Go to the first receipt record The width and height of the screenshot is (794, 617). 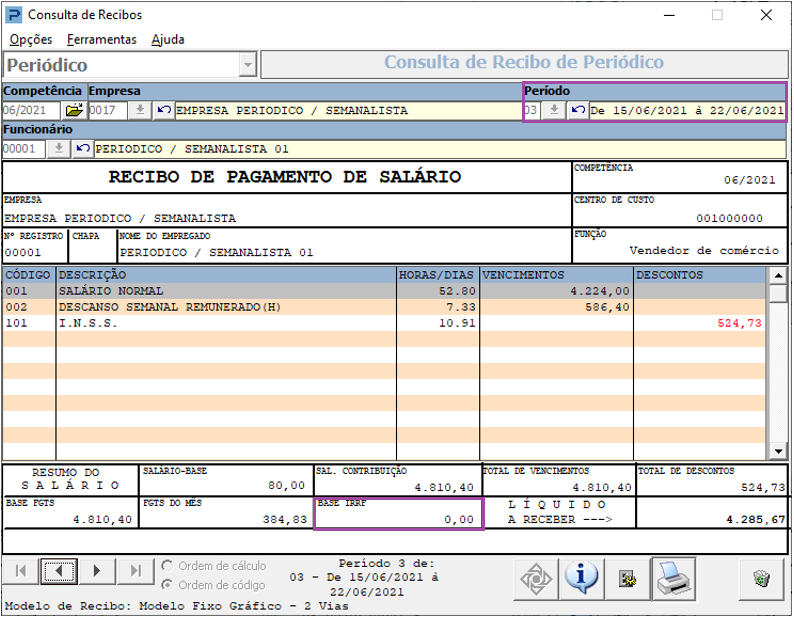click(x=21, y=571)
